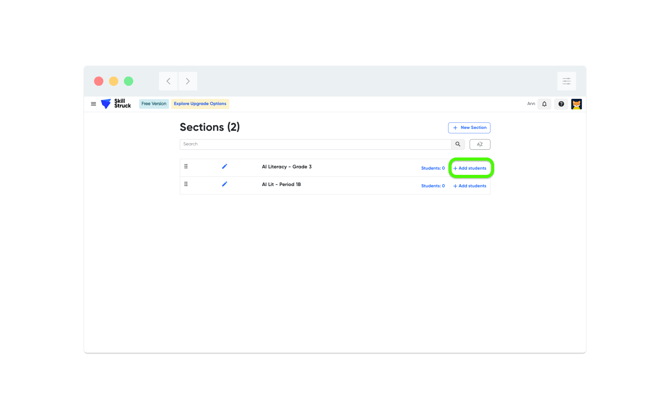
Task: Click the red close window dot
Action: click(x=99, y=81)
